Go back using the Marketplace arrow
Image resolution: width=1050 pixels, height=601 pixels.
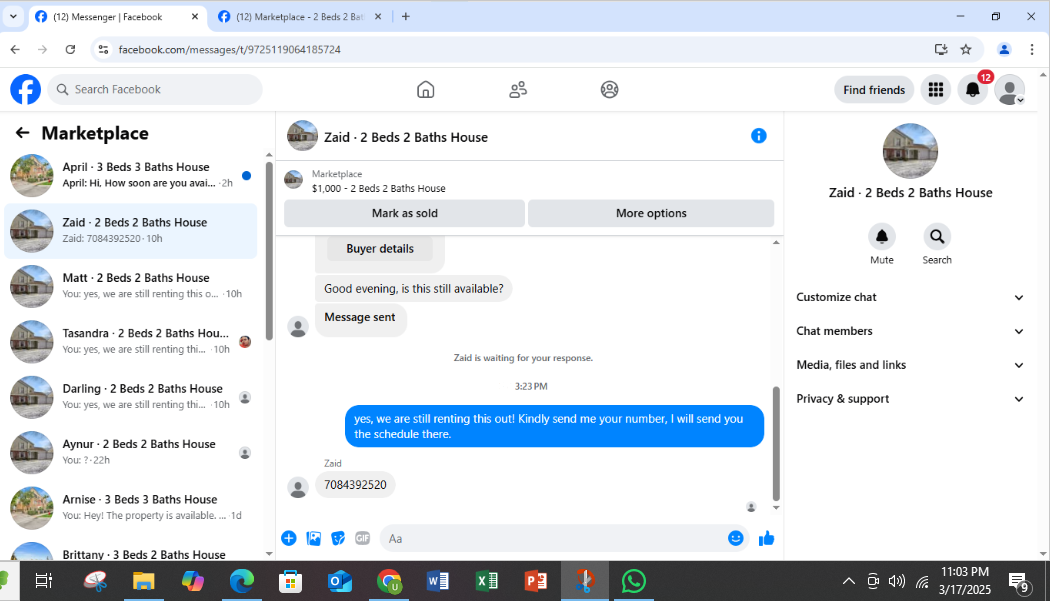pyautogui.click(x=22, y=133)
